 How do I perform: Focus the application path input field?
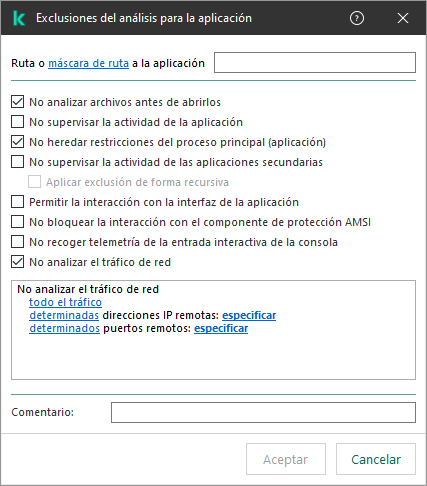(x=315, y=62)
